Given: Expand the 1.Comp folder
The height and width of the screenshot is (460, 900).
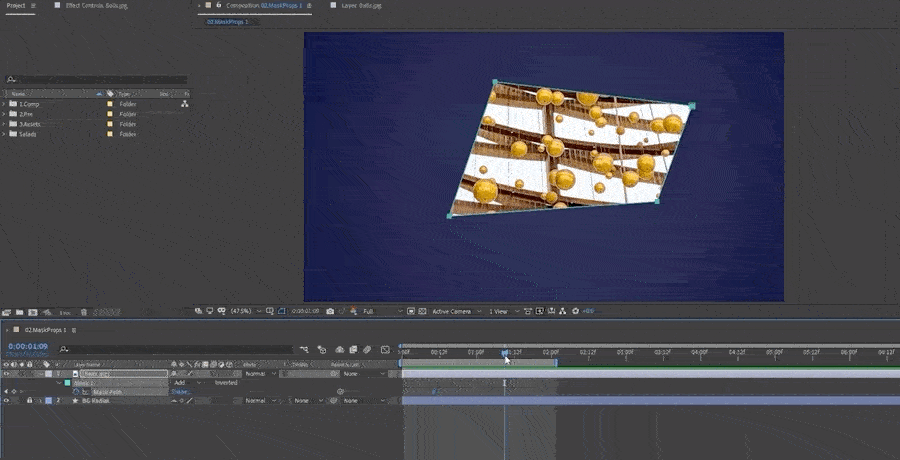Looking at the screenshot, I should (5, 104).
